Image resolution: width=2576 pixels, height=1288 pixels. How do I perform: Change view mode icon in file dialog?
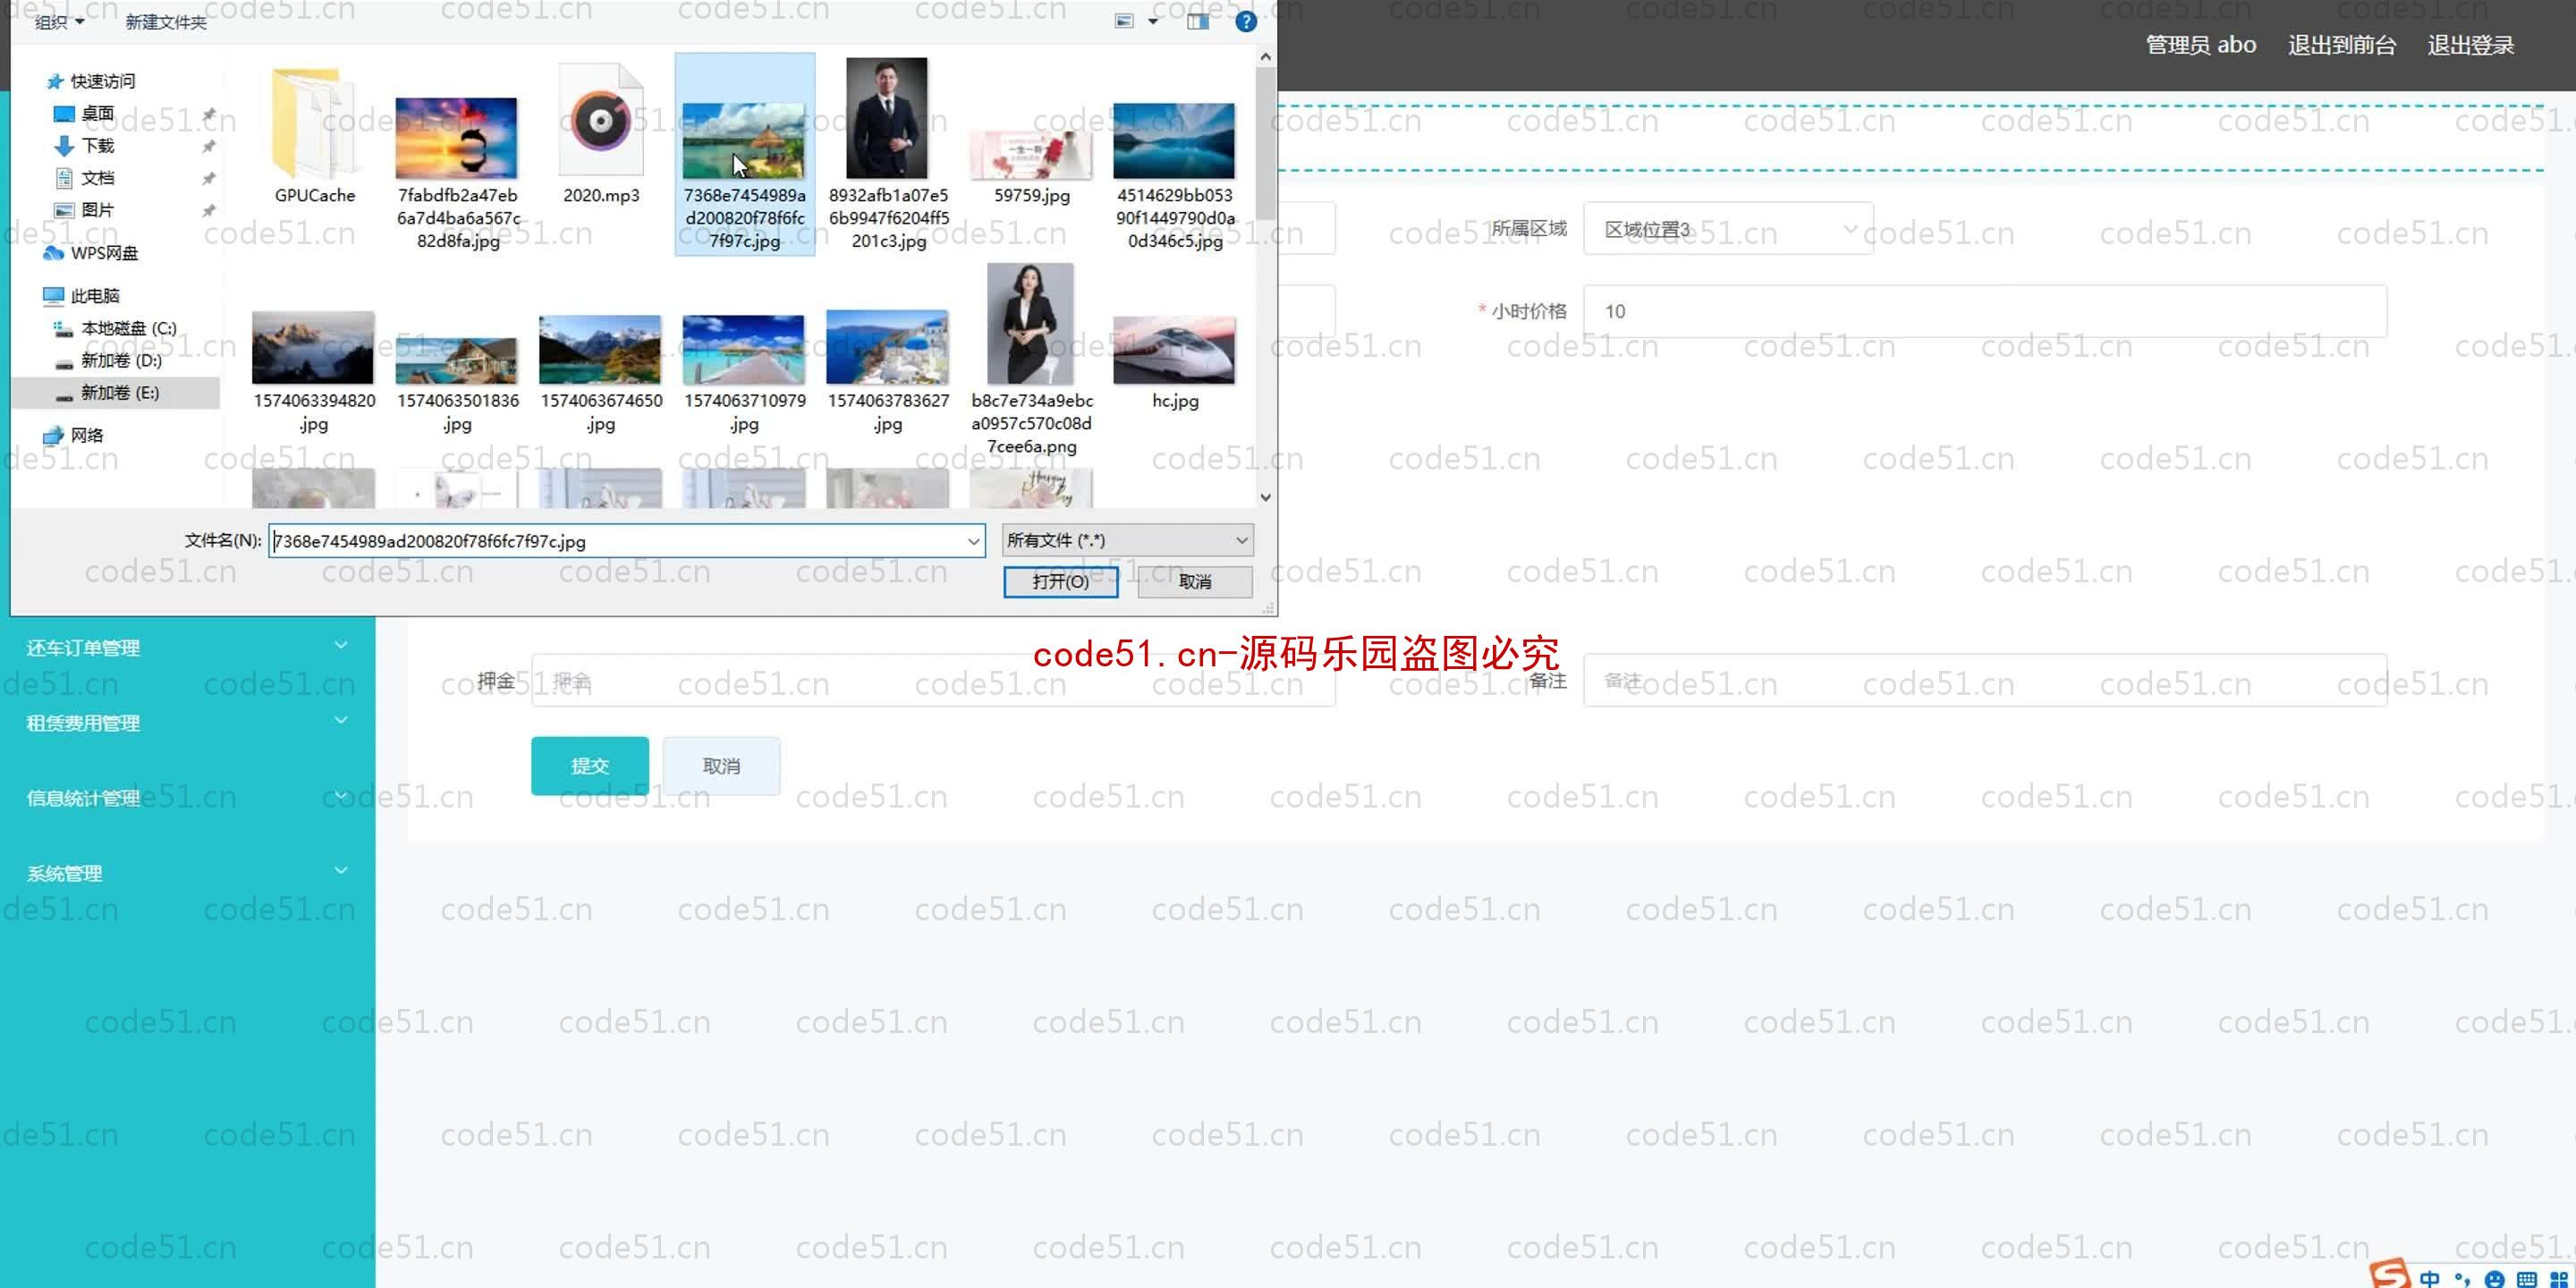[1124, 21]
